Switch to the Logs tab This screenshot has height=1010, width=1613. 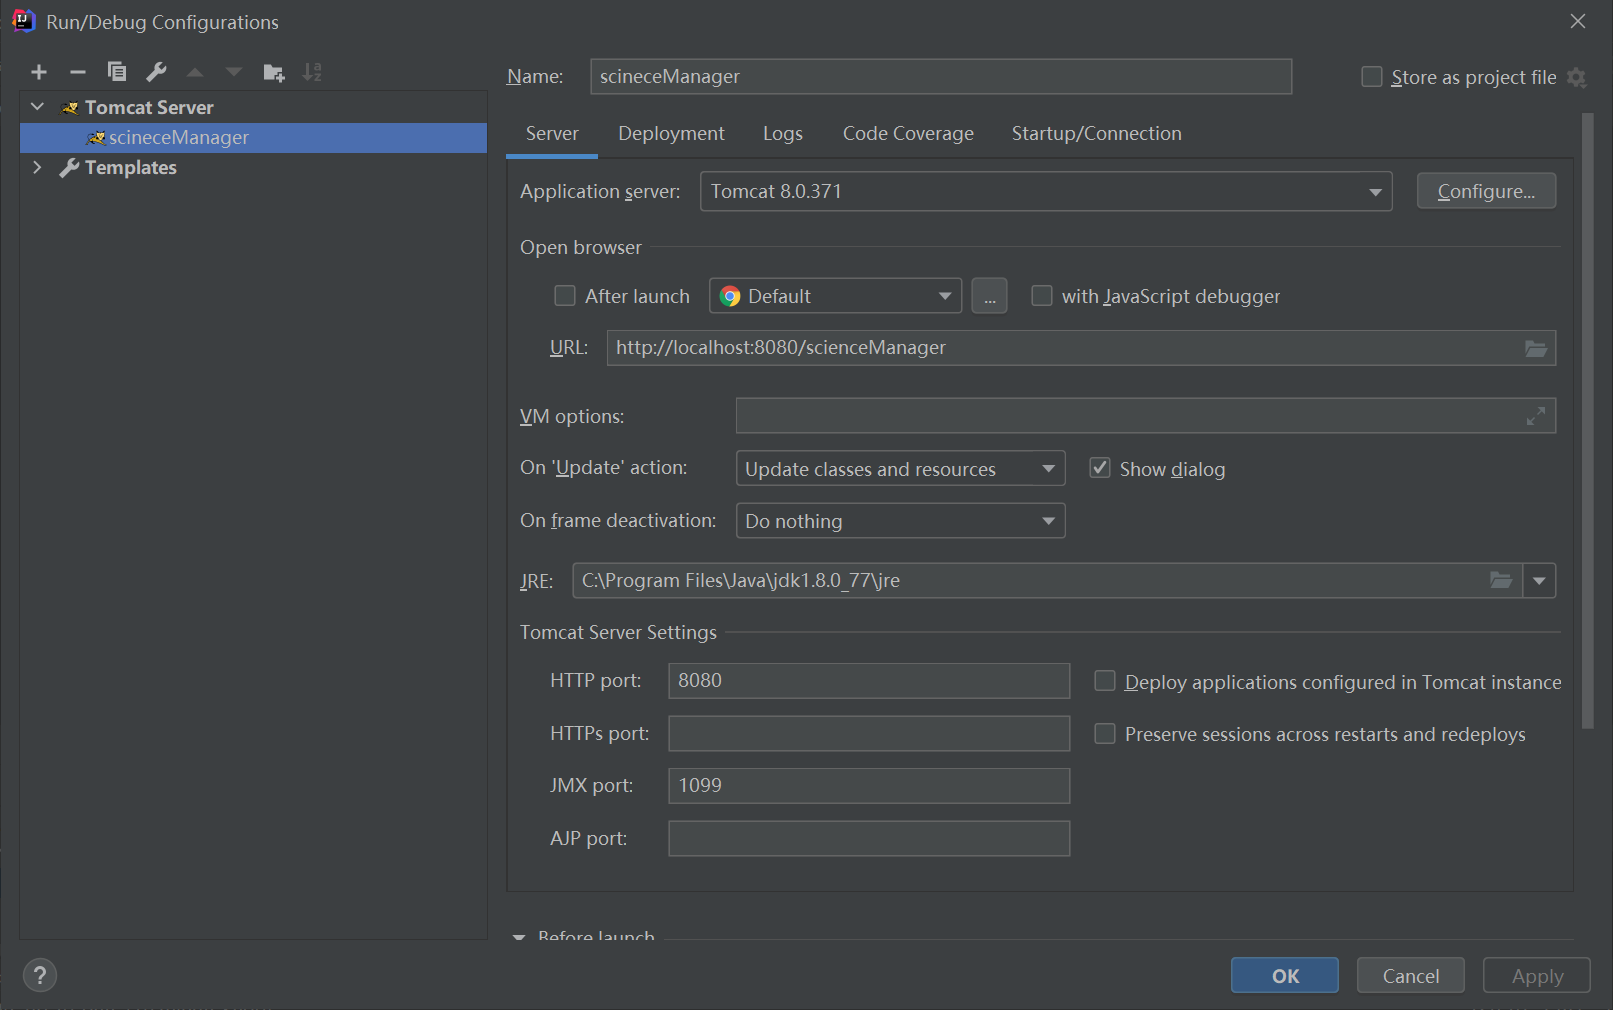[783, 134]
